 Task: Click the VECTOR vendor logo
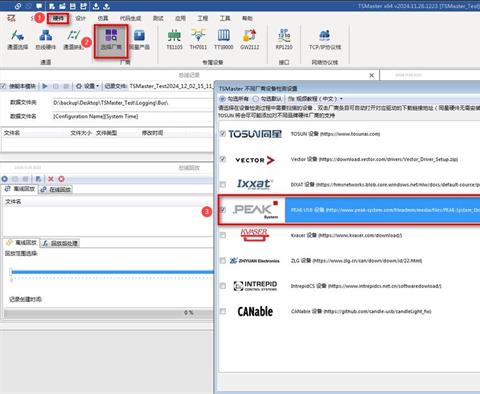255,160
